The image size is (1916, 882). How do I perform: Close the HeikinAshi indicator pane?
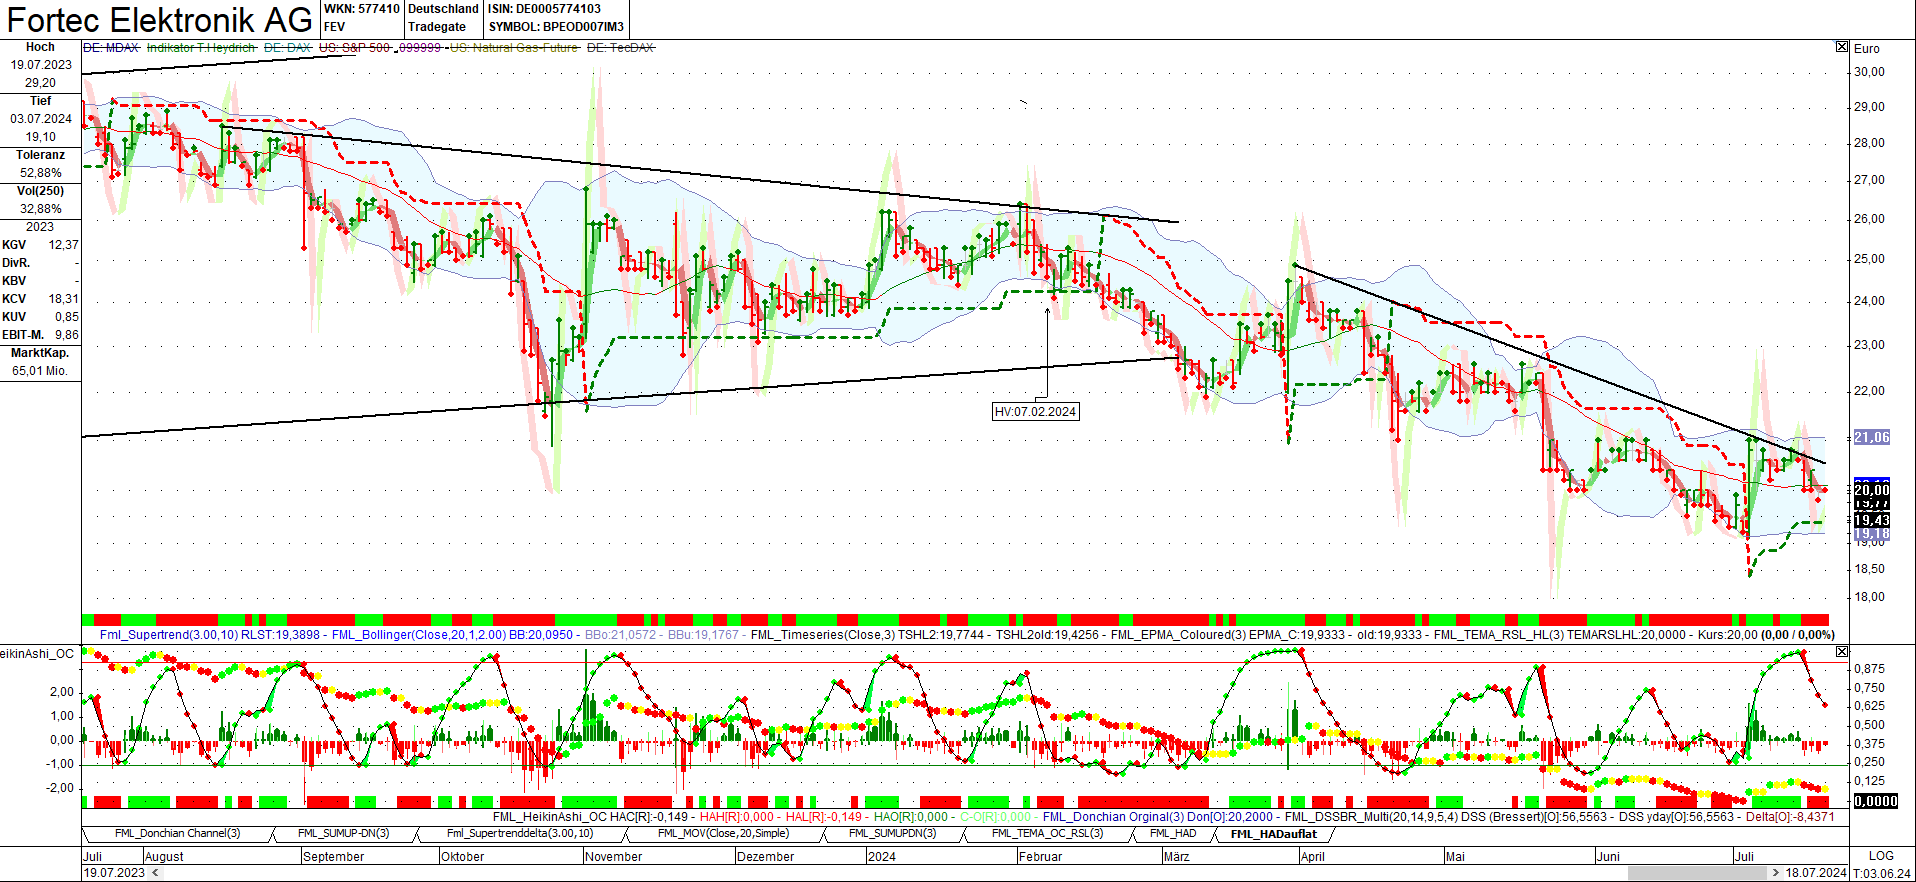(x=1842, y=652)
